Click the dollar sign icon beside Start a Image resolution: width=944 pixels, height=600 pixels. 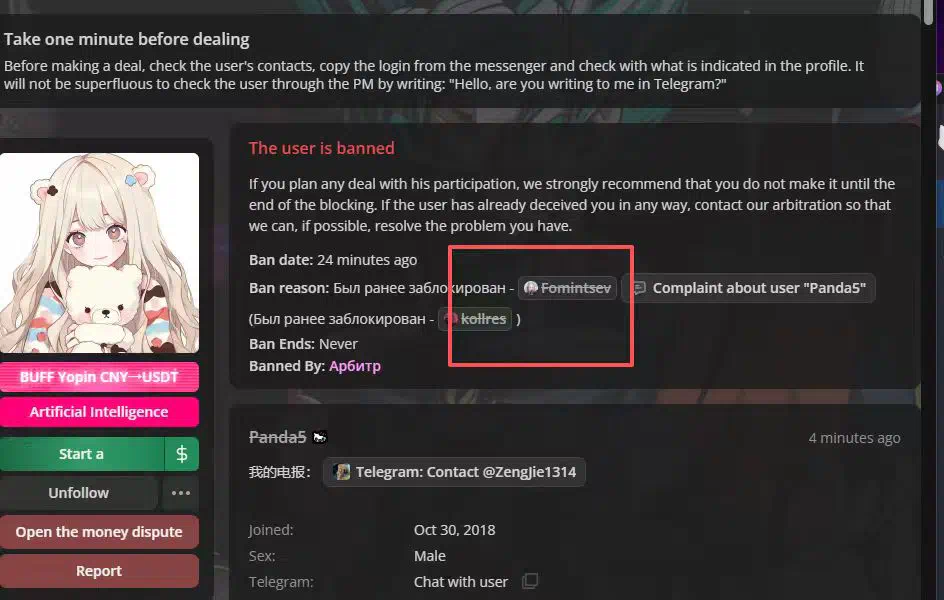(x=181, y=454)
